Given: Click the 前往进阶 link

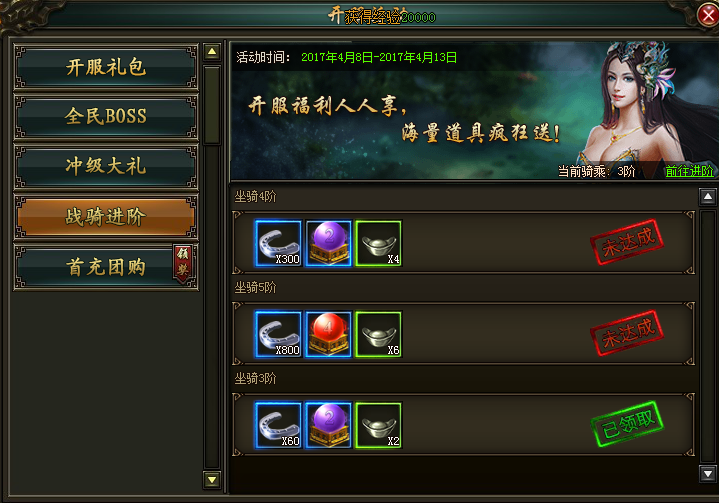Looking at the screenshot, I should (689, 171).
